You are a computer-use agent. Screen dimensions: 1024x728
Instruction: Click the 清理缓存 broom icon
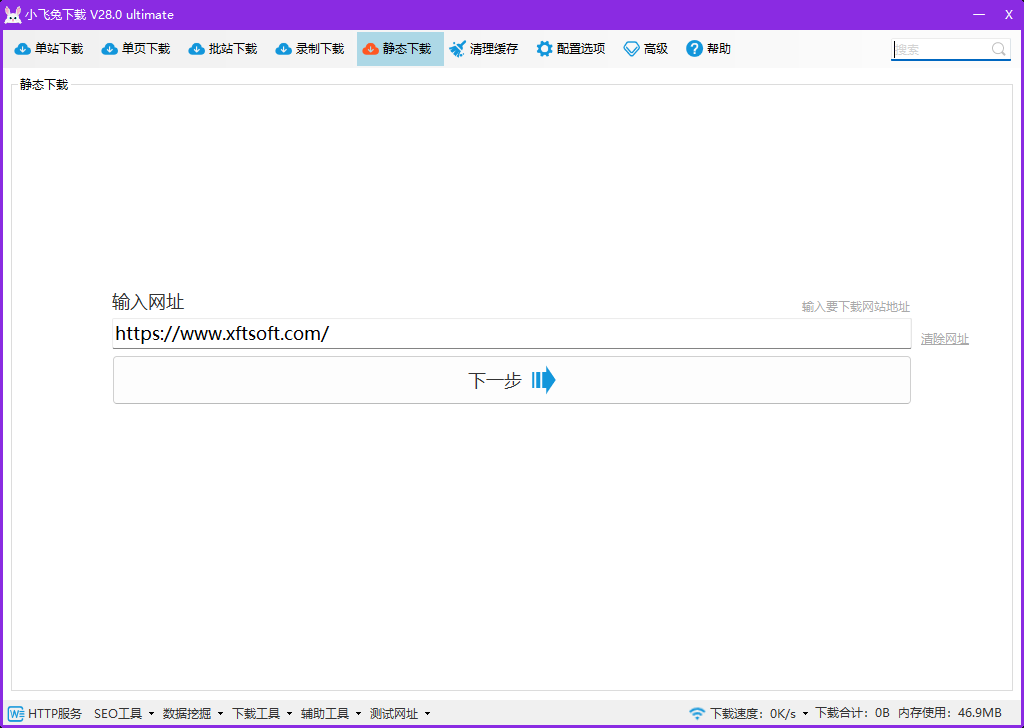pos(458,49)
